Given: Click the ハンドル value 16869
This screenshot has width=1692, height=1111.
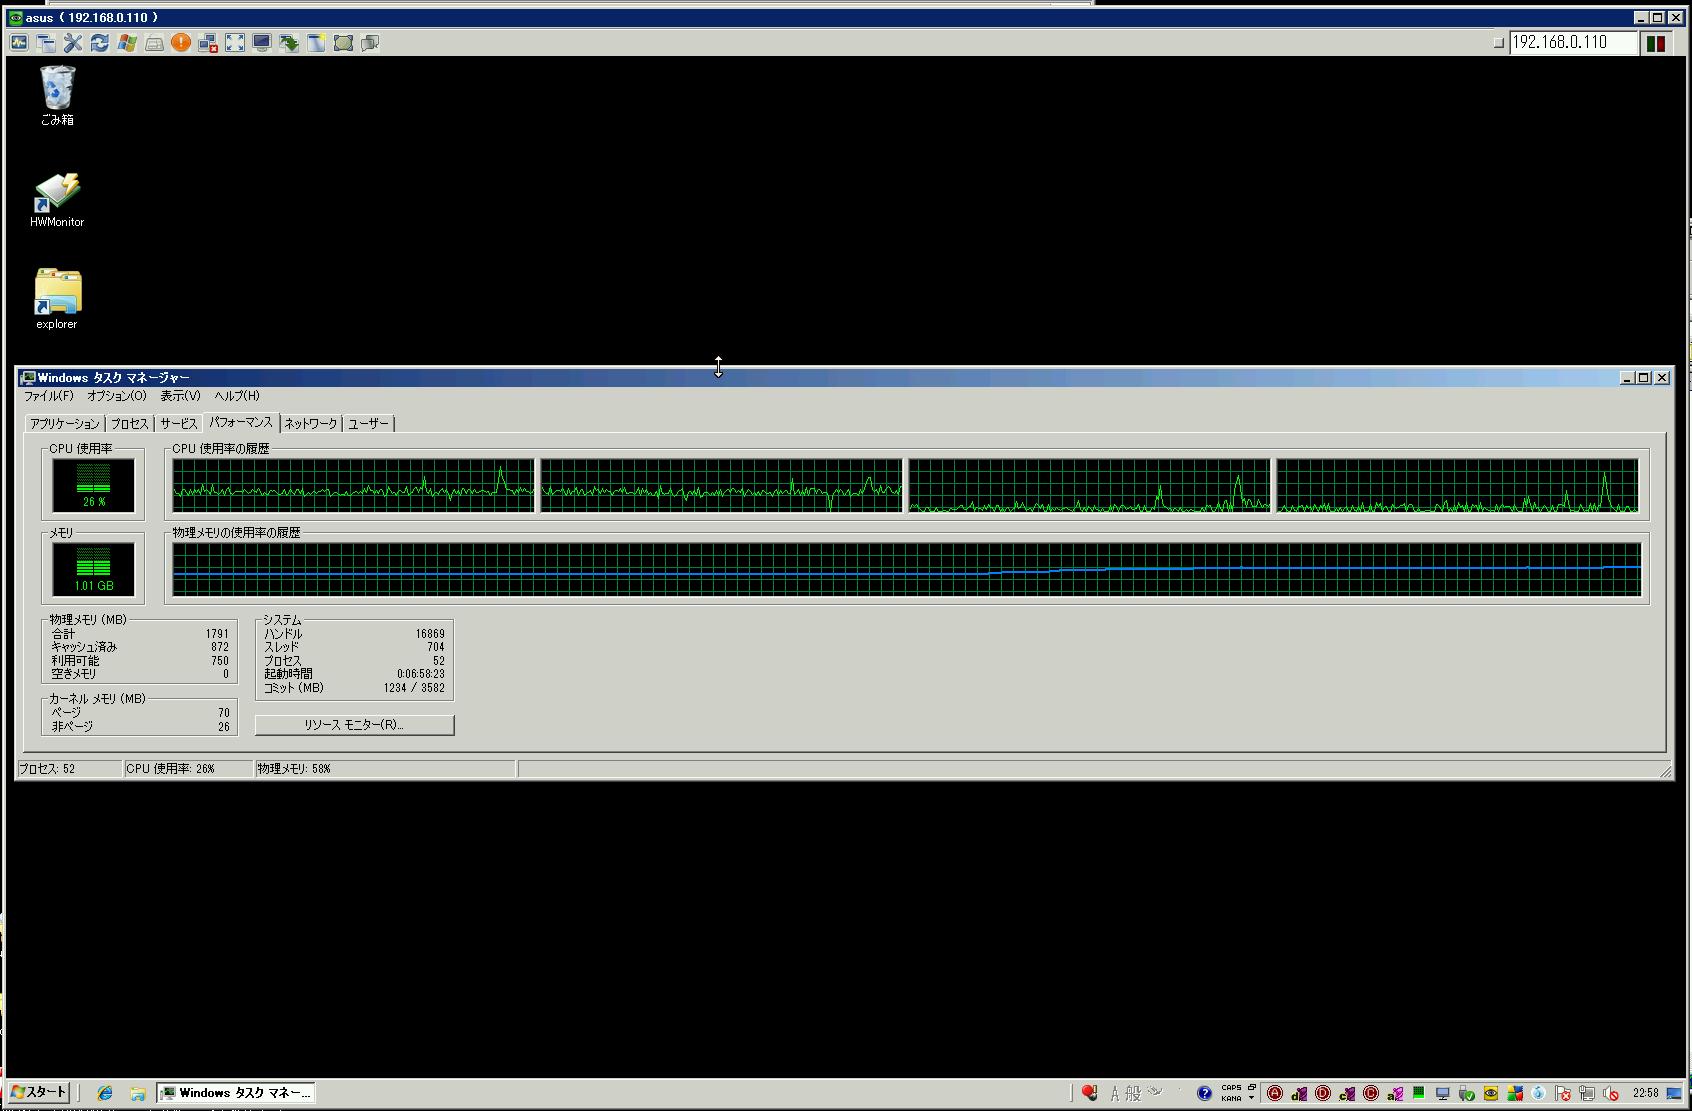Looking at the screenshot, I should point(430,634).
